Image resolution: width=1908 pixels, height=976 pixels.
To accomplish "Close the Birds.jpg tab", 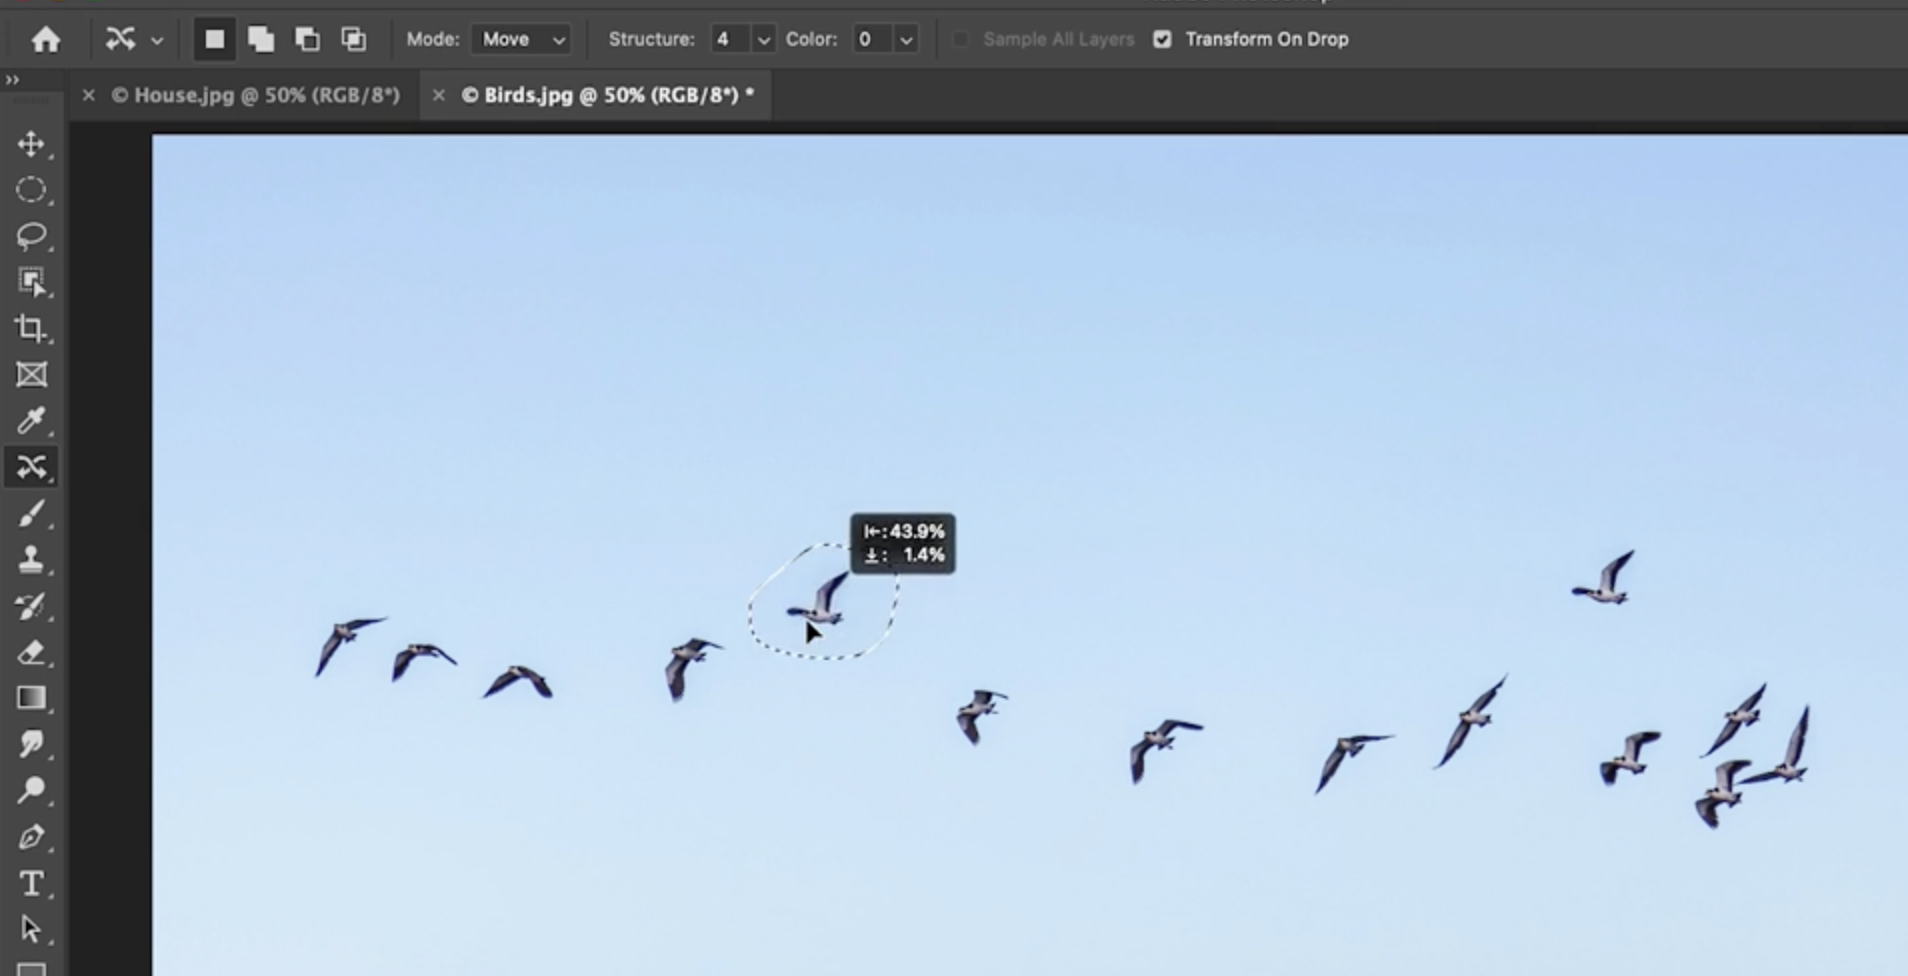I will point(438,95).
